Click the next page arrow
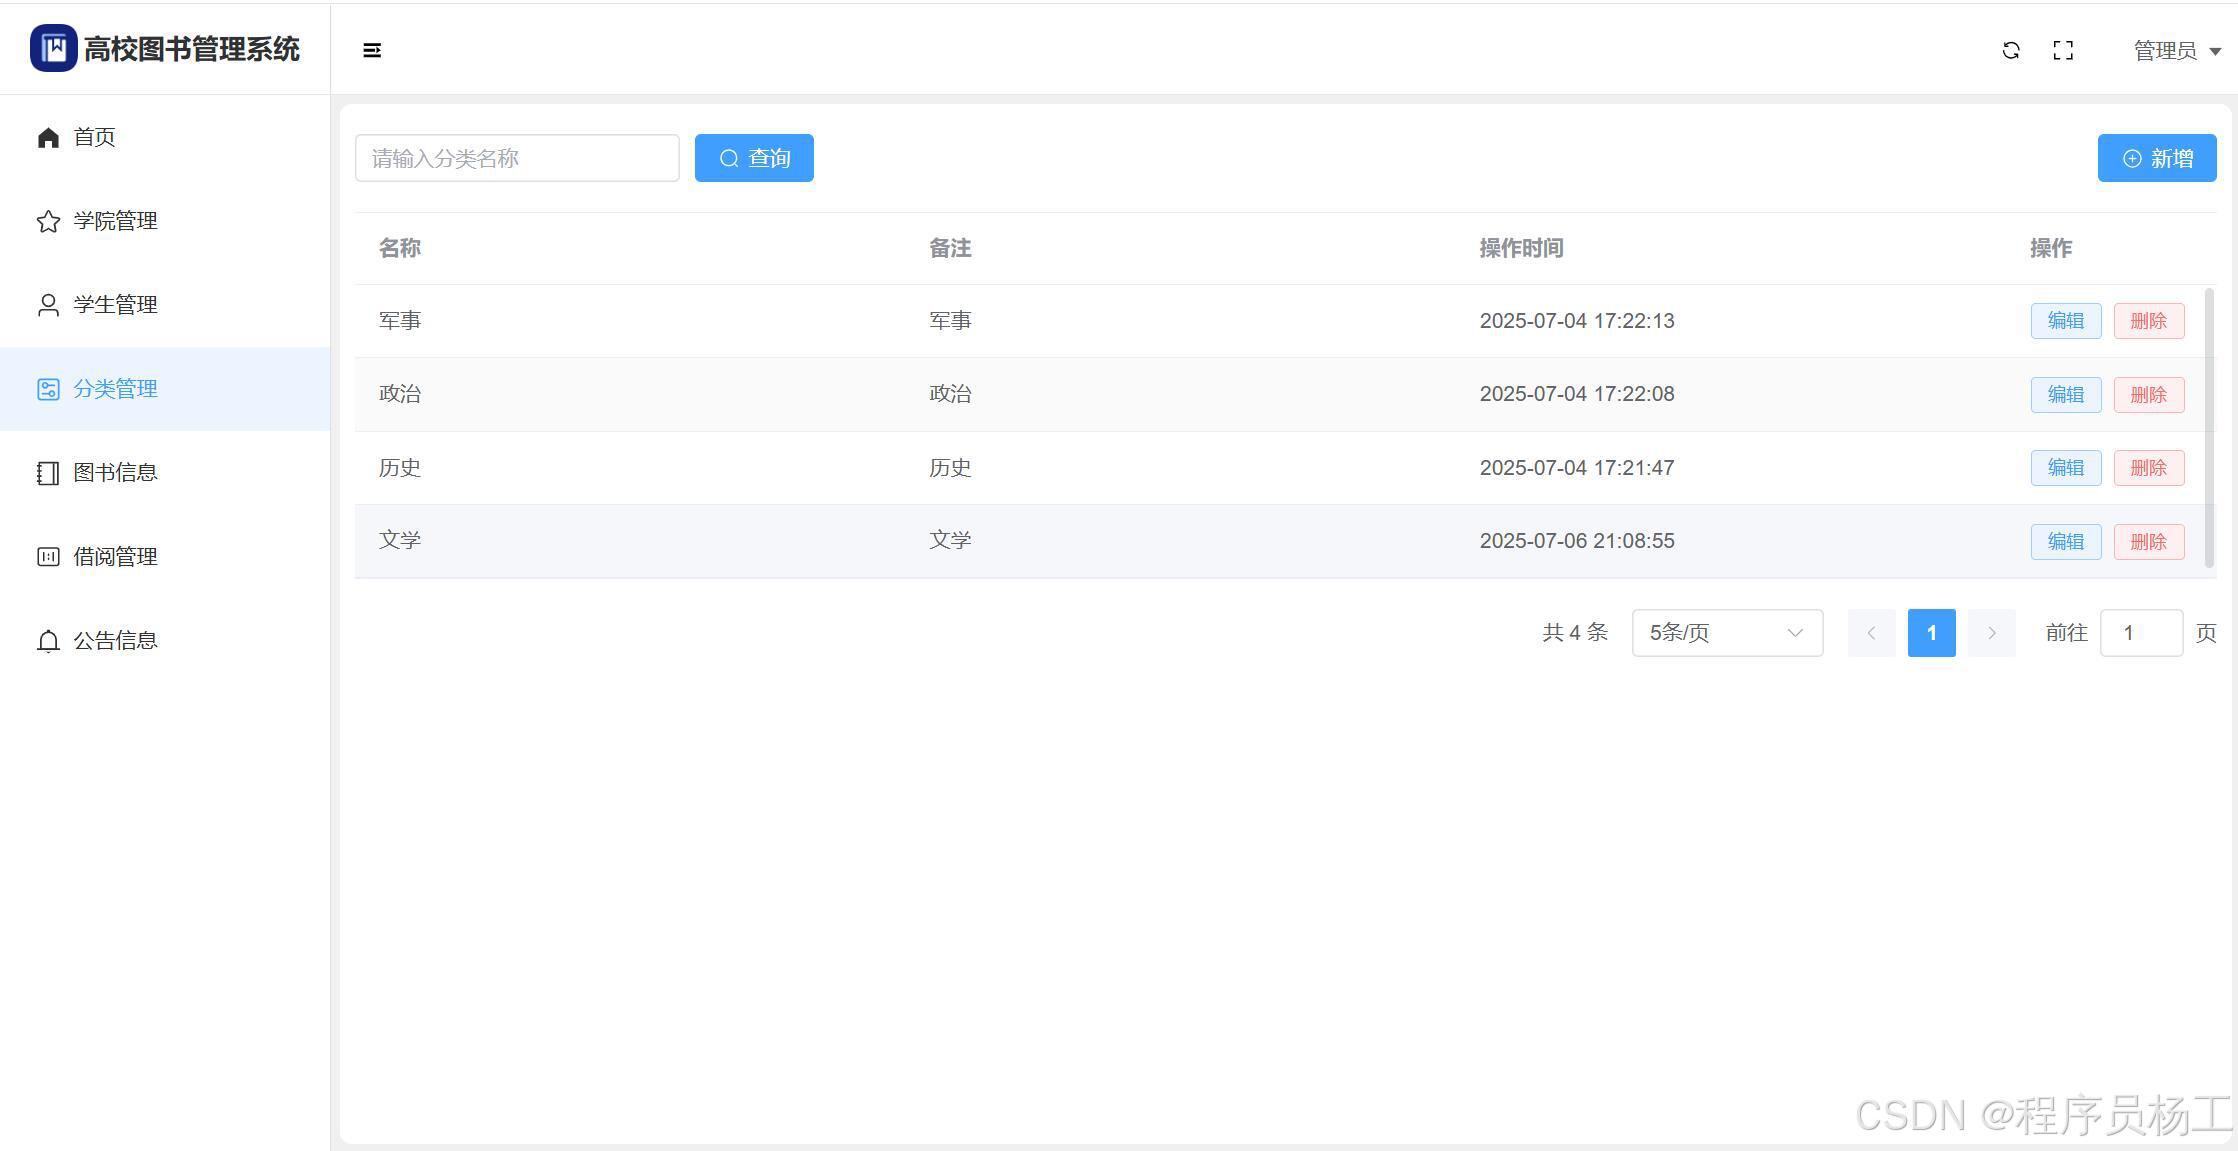The image size is (2238, 1151). 1991,633
